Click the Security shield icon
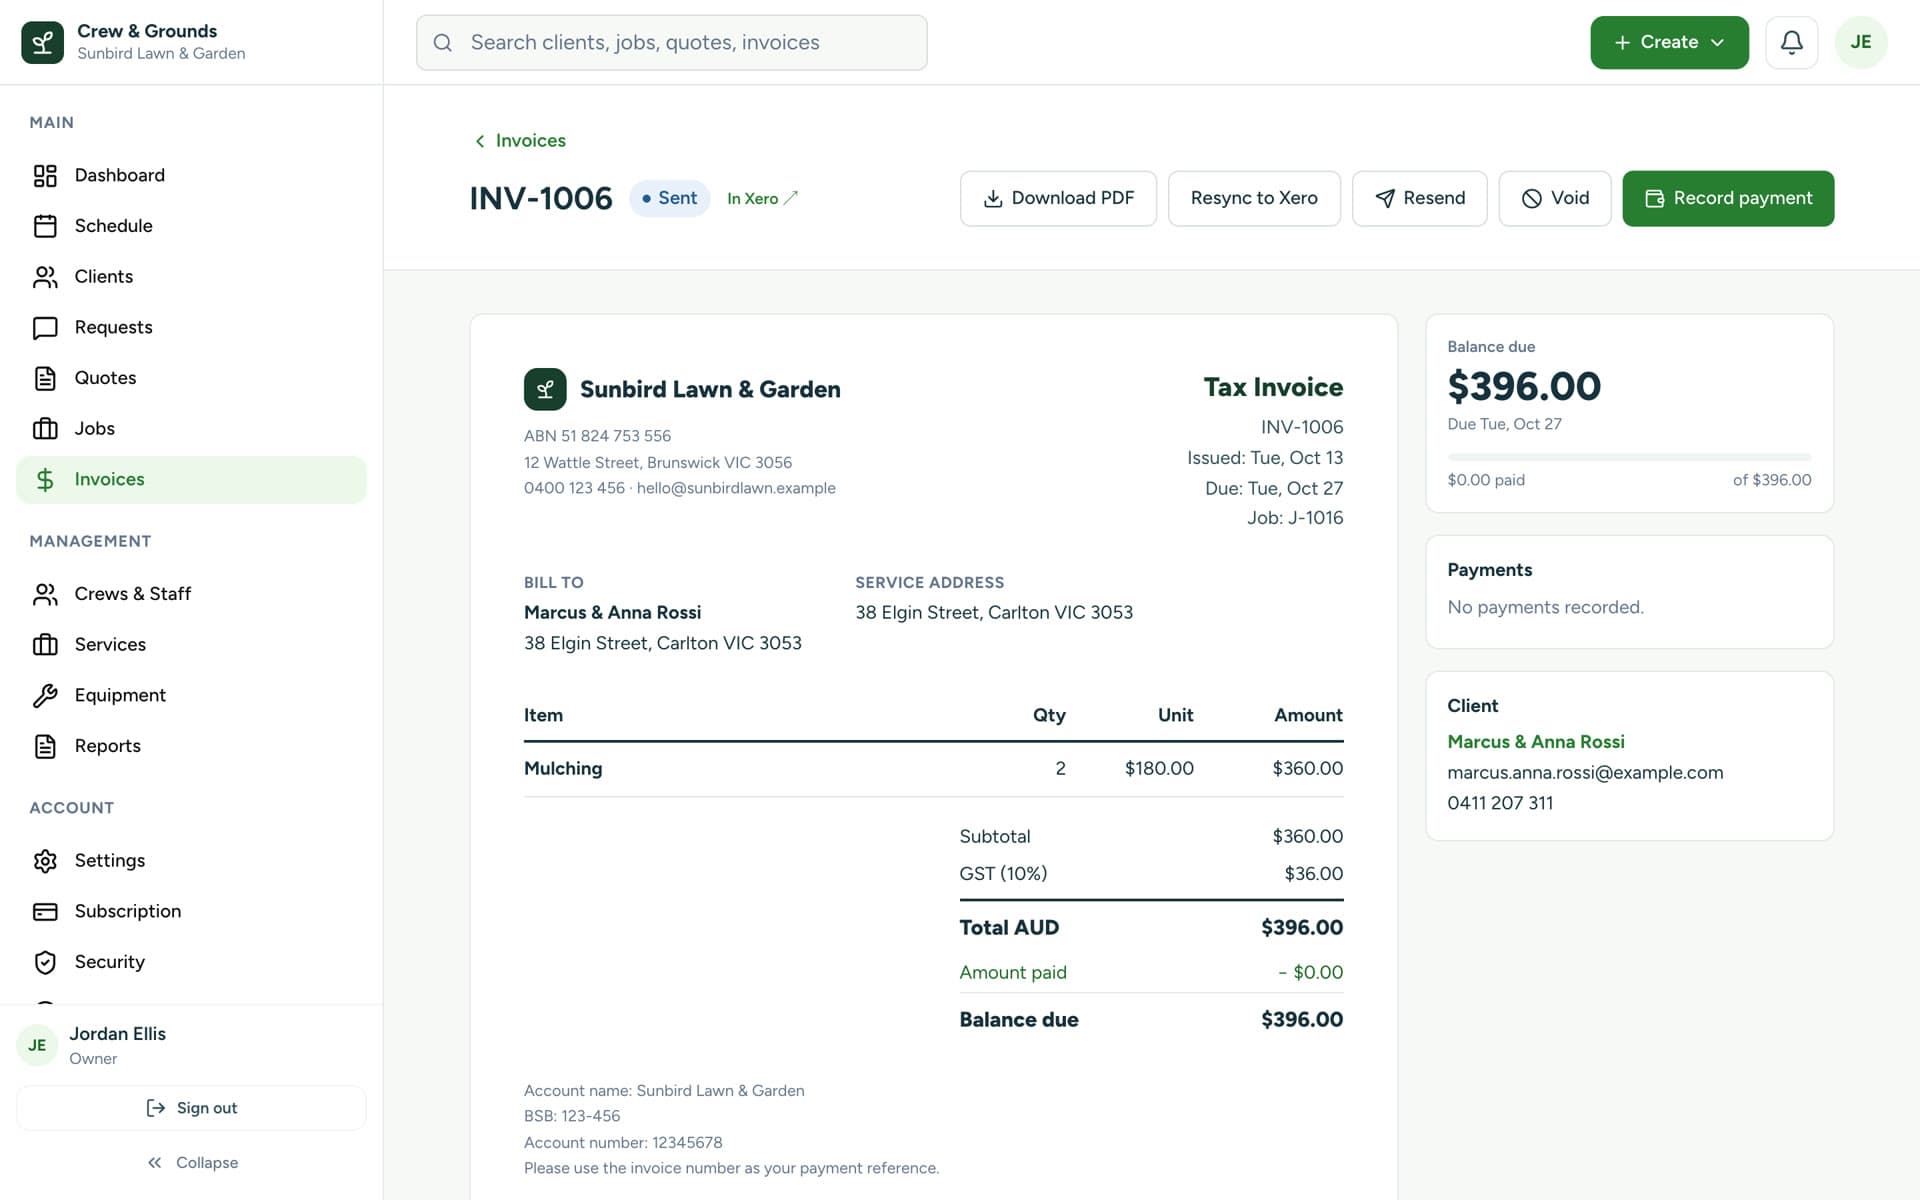The image size is (1920, 1200). pyautogui.click(x=45, y=962)
